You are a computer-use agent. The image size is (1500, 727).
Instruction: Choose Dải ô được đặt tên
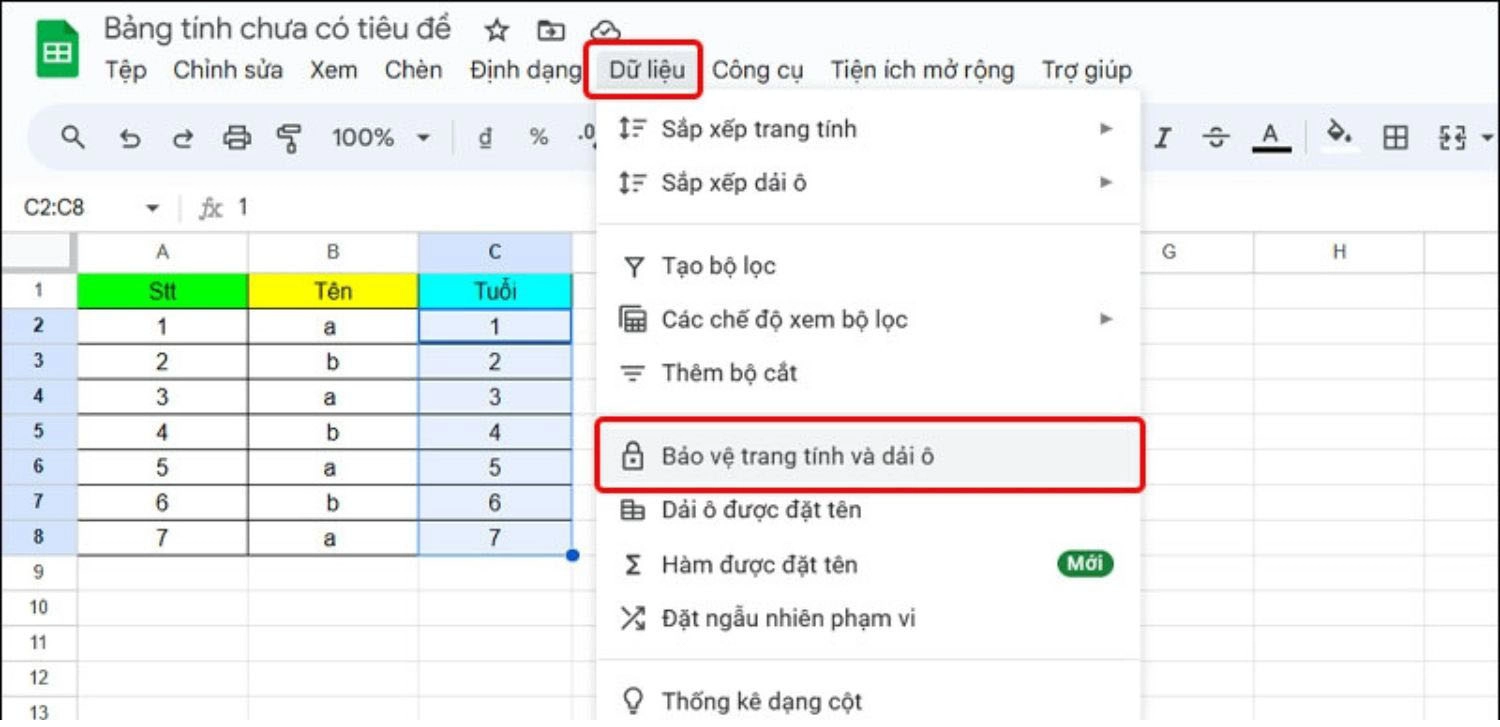click(868, 510)
